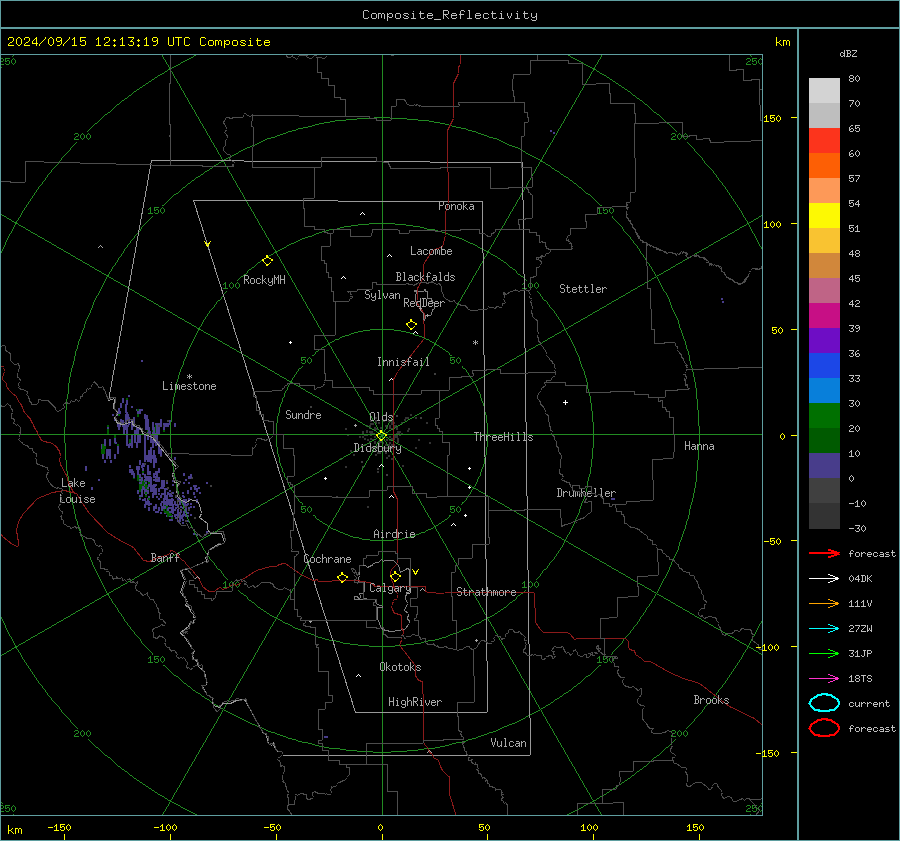900x841 pixels.
Task: Click the ThreeHills town label
Action: click(x=503, y=437)
